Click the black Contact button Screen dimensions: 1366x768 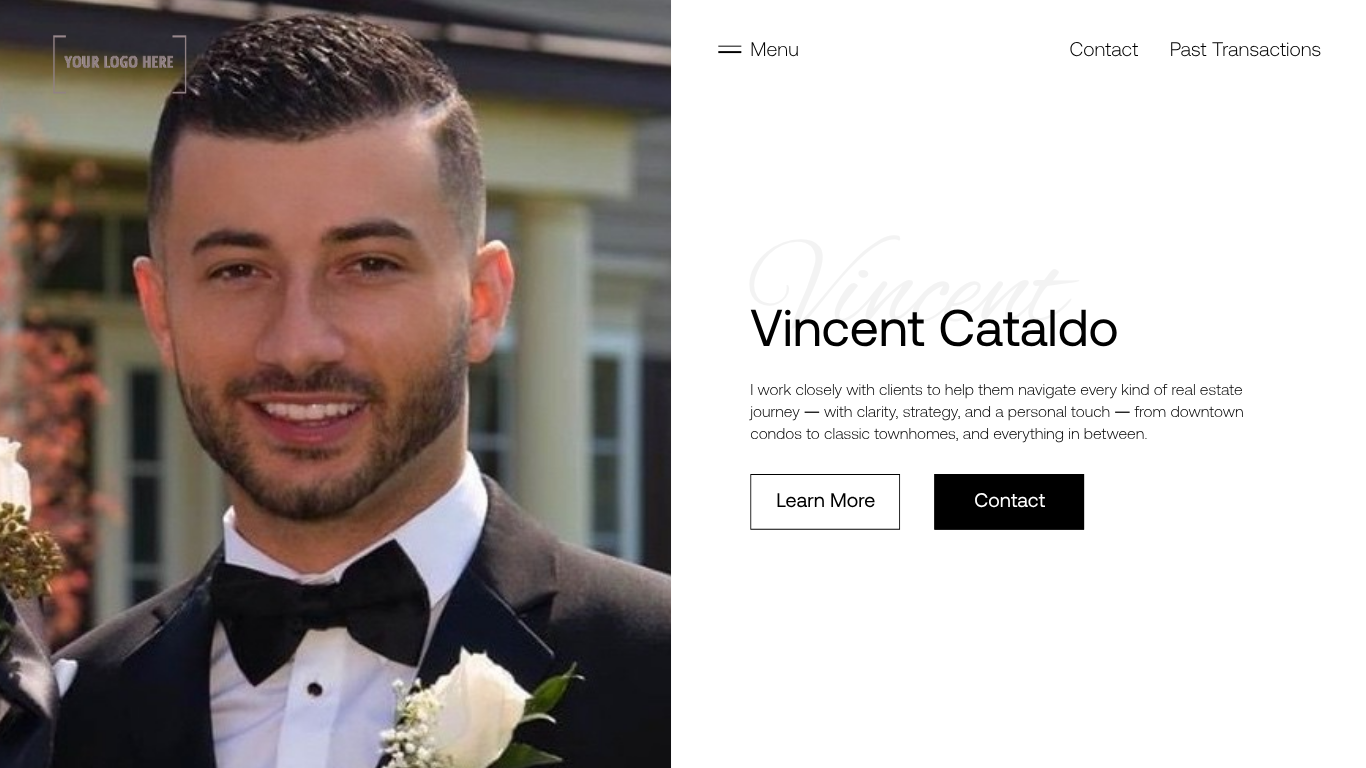coord(1009,502)
